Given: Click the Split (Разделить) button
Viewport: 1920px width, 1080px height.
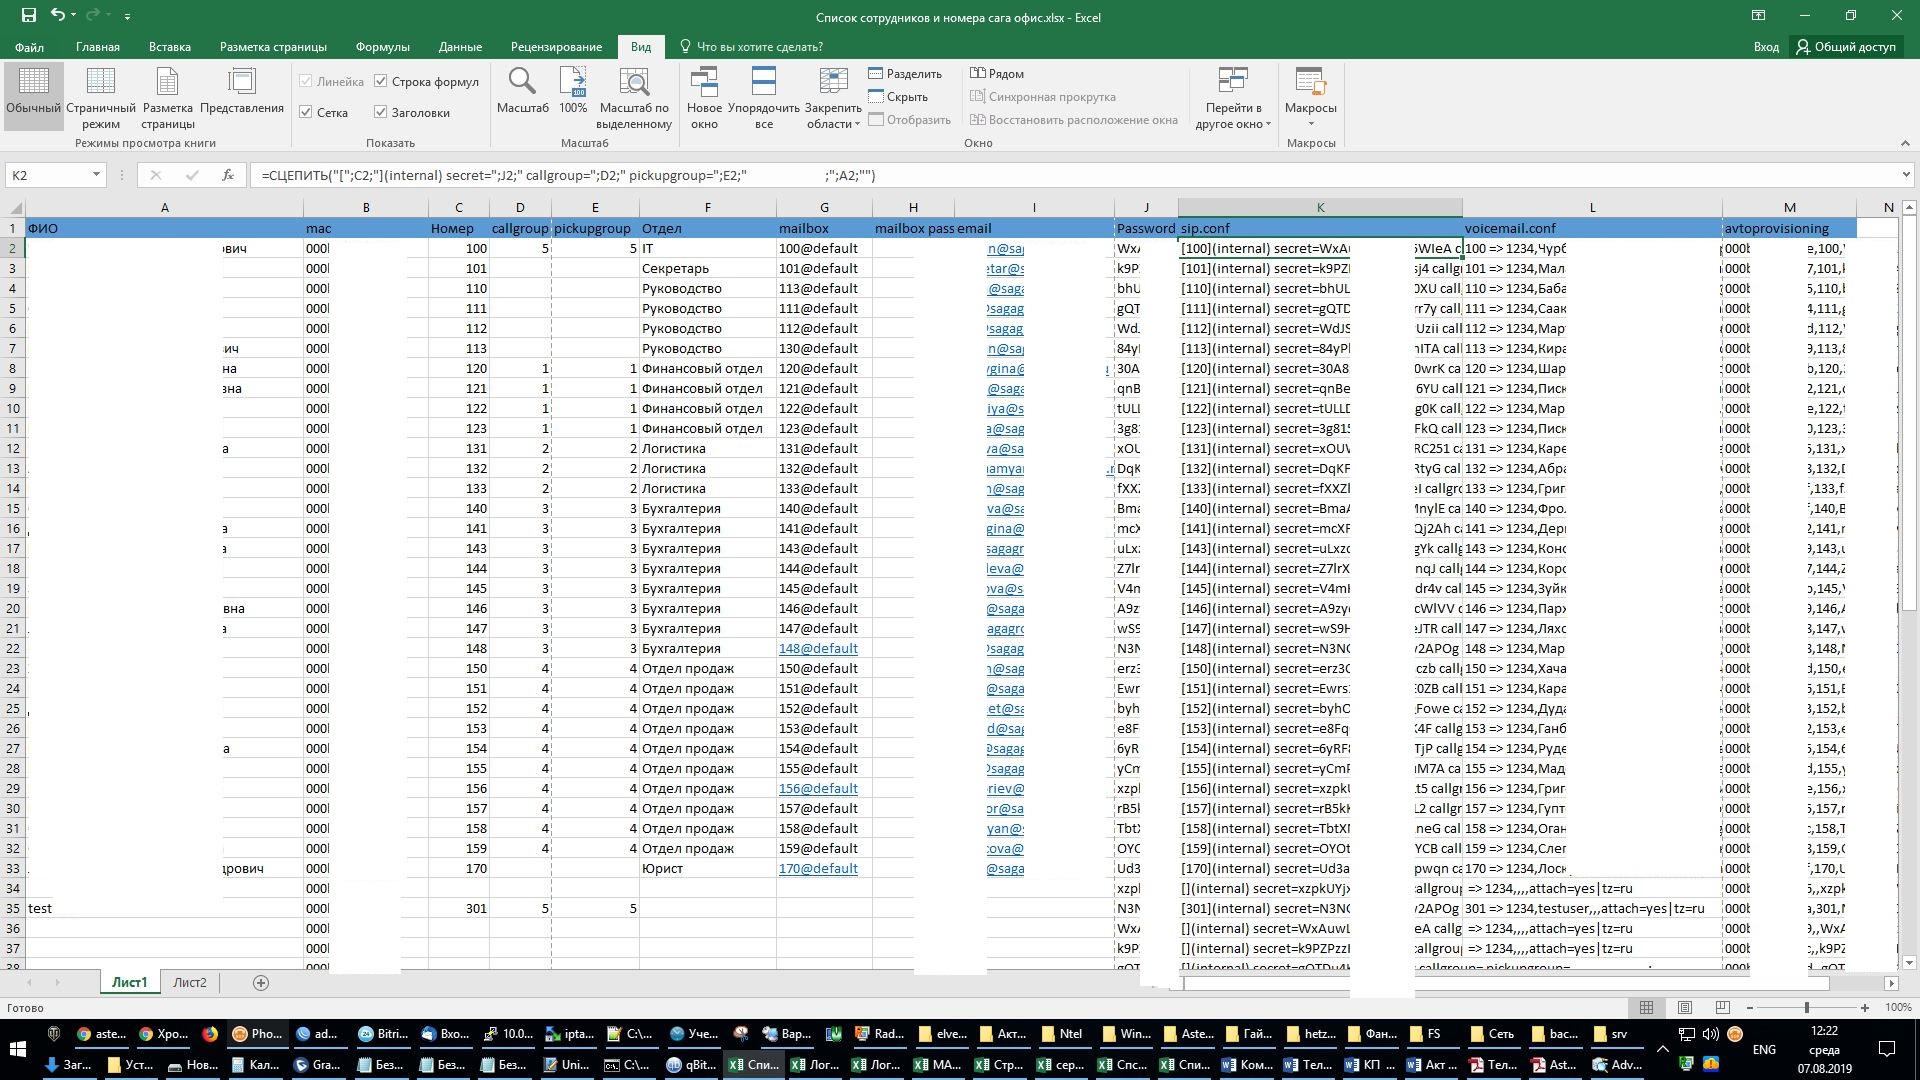Looking at the screenshot, I should 904,73.
